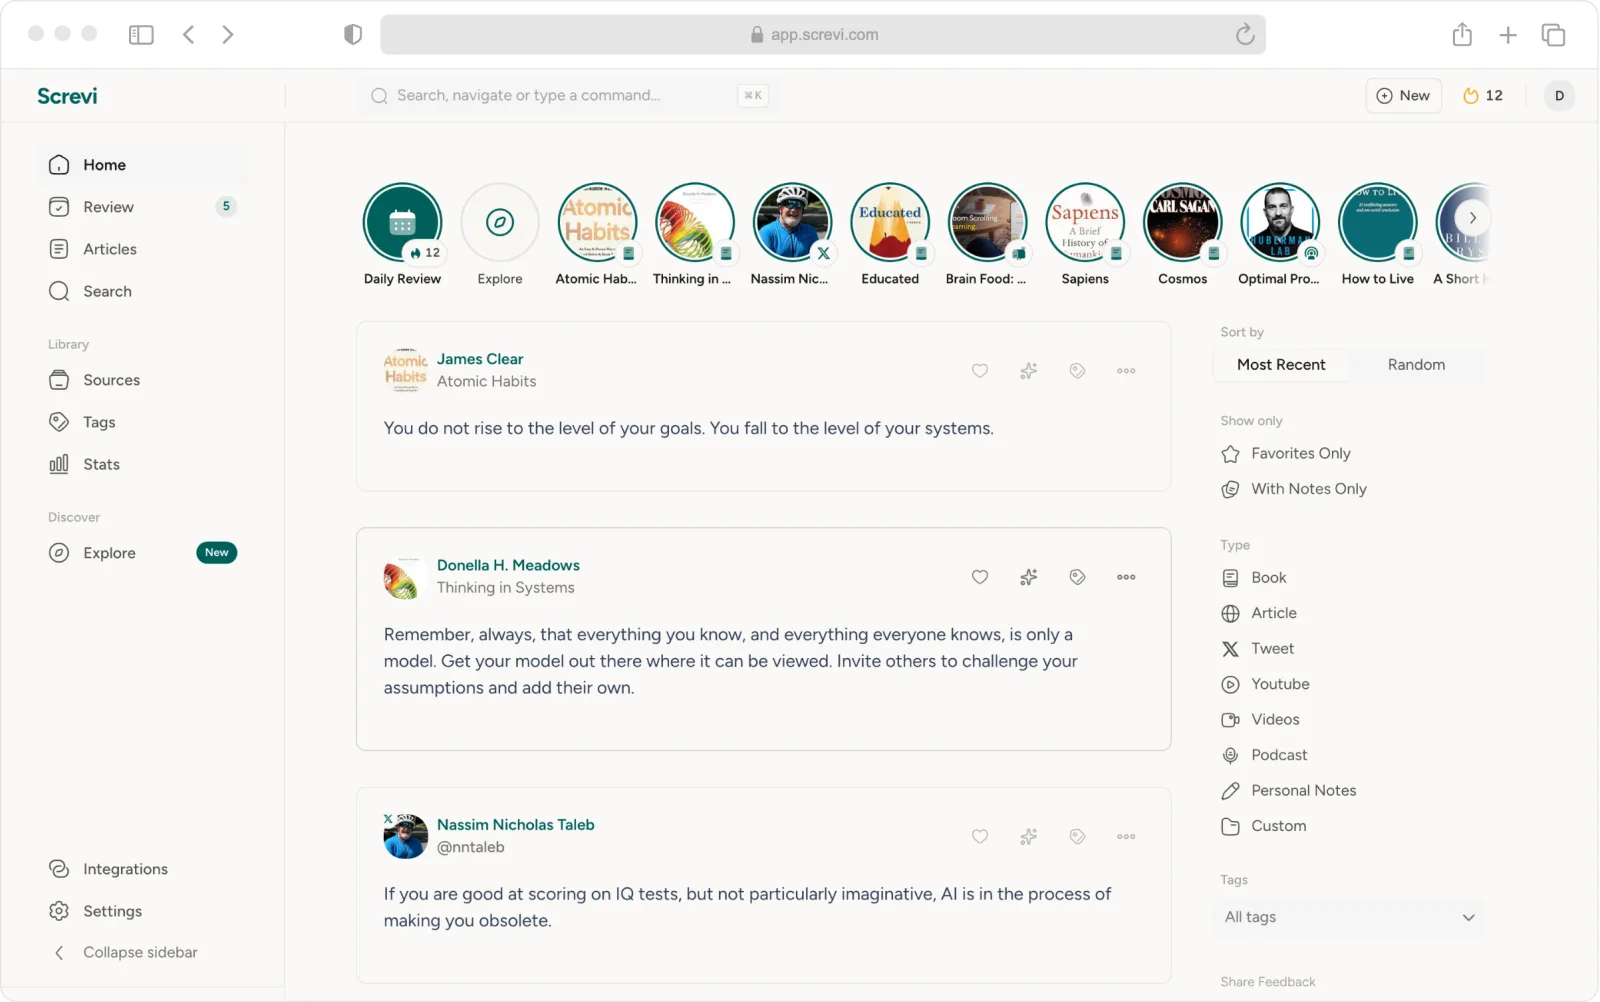Image resolution: width=1600 pixels, height=1002 pixels.
Task: Select Random sort tab
Action: [x=1416, y=365]
